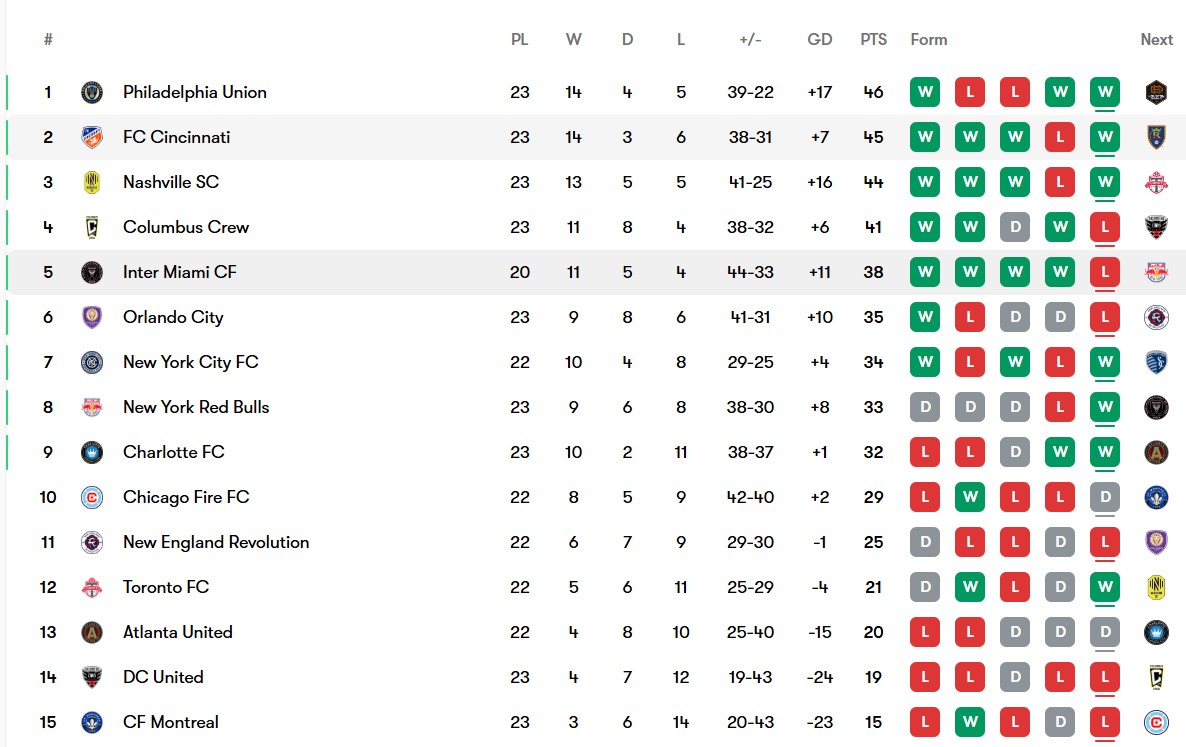Open the next opponent icon for Columbus Crew

click(x=1156, y=227)
